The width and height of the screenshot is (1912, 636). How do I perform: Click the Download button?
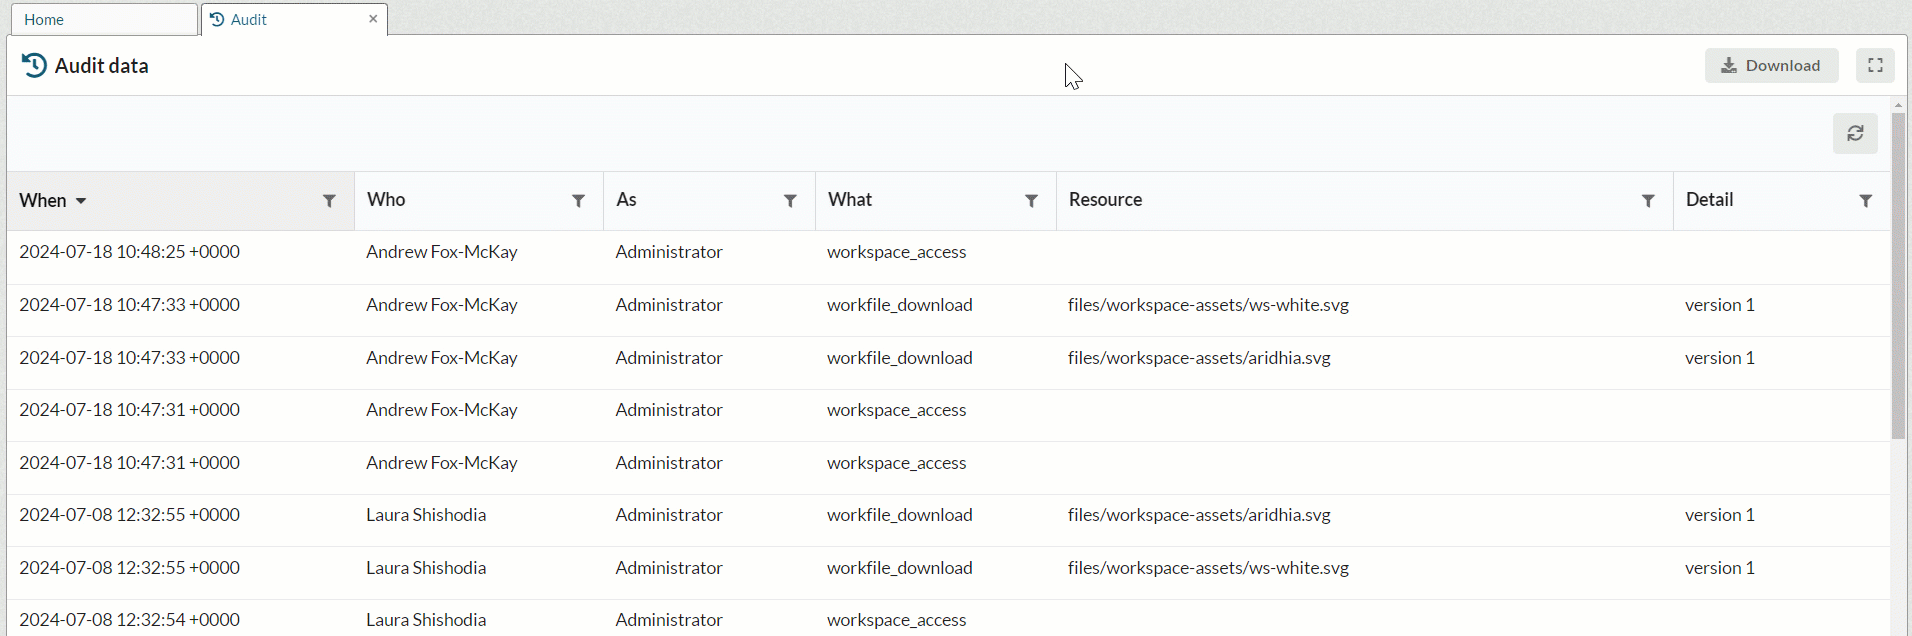click(1770, 66)
